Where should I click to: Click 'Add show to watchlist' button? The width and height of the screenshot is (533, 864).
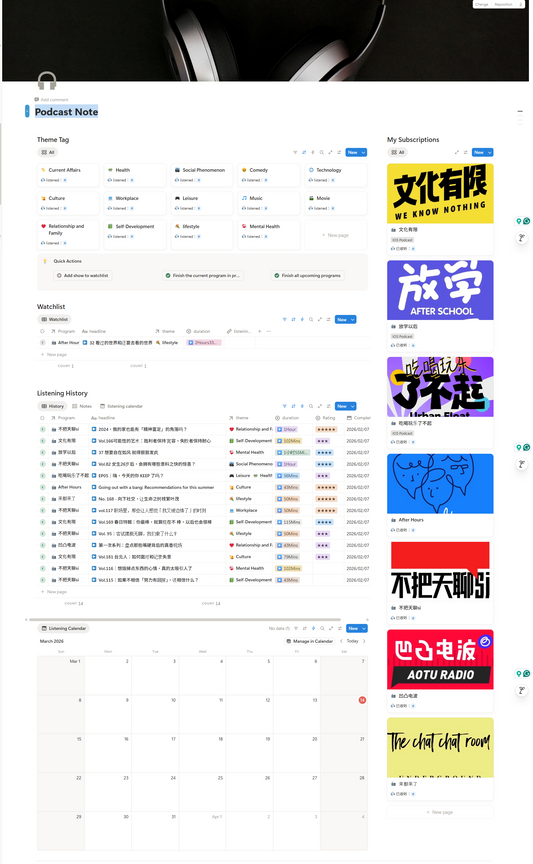(x=83, y=275)
